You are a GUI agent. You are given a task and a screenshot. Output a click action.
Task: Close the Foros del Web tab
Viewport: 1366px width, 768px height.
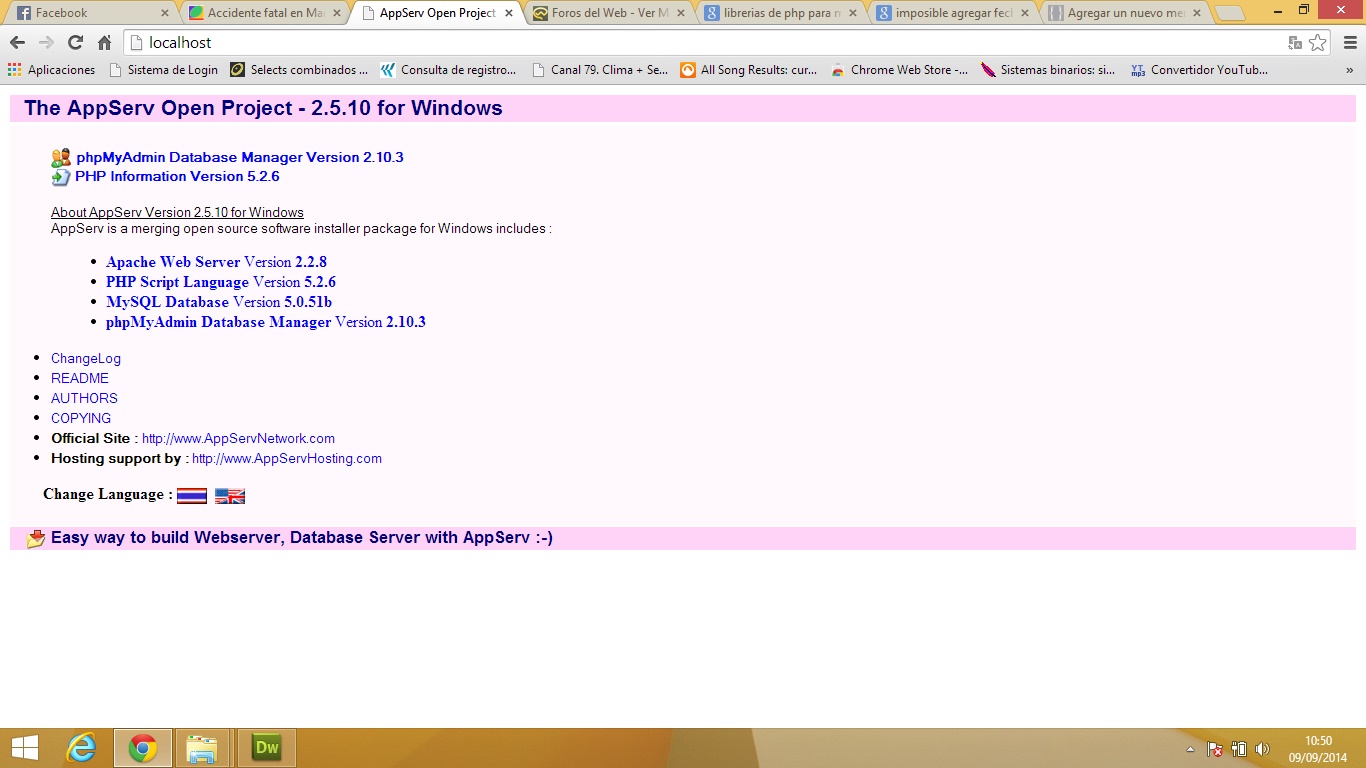tap(681, 13)
